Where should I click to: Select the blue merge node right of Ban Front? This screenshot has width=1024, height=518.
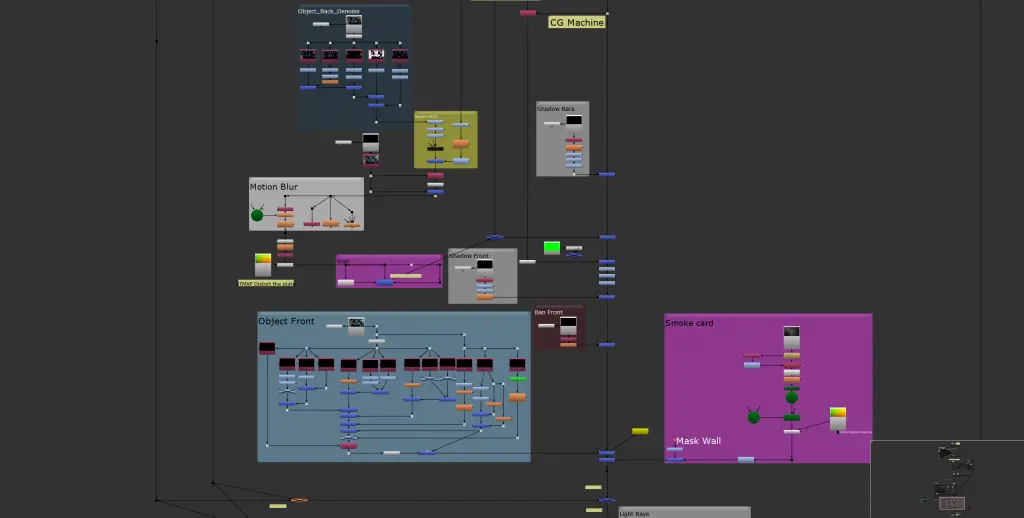point(607,345)
